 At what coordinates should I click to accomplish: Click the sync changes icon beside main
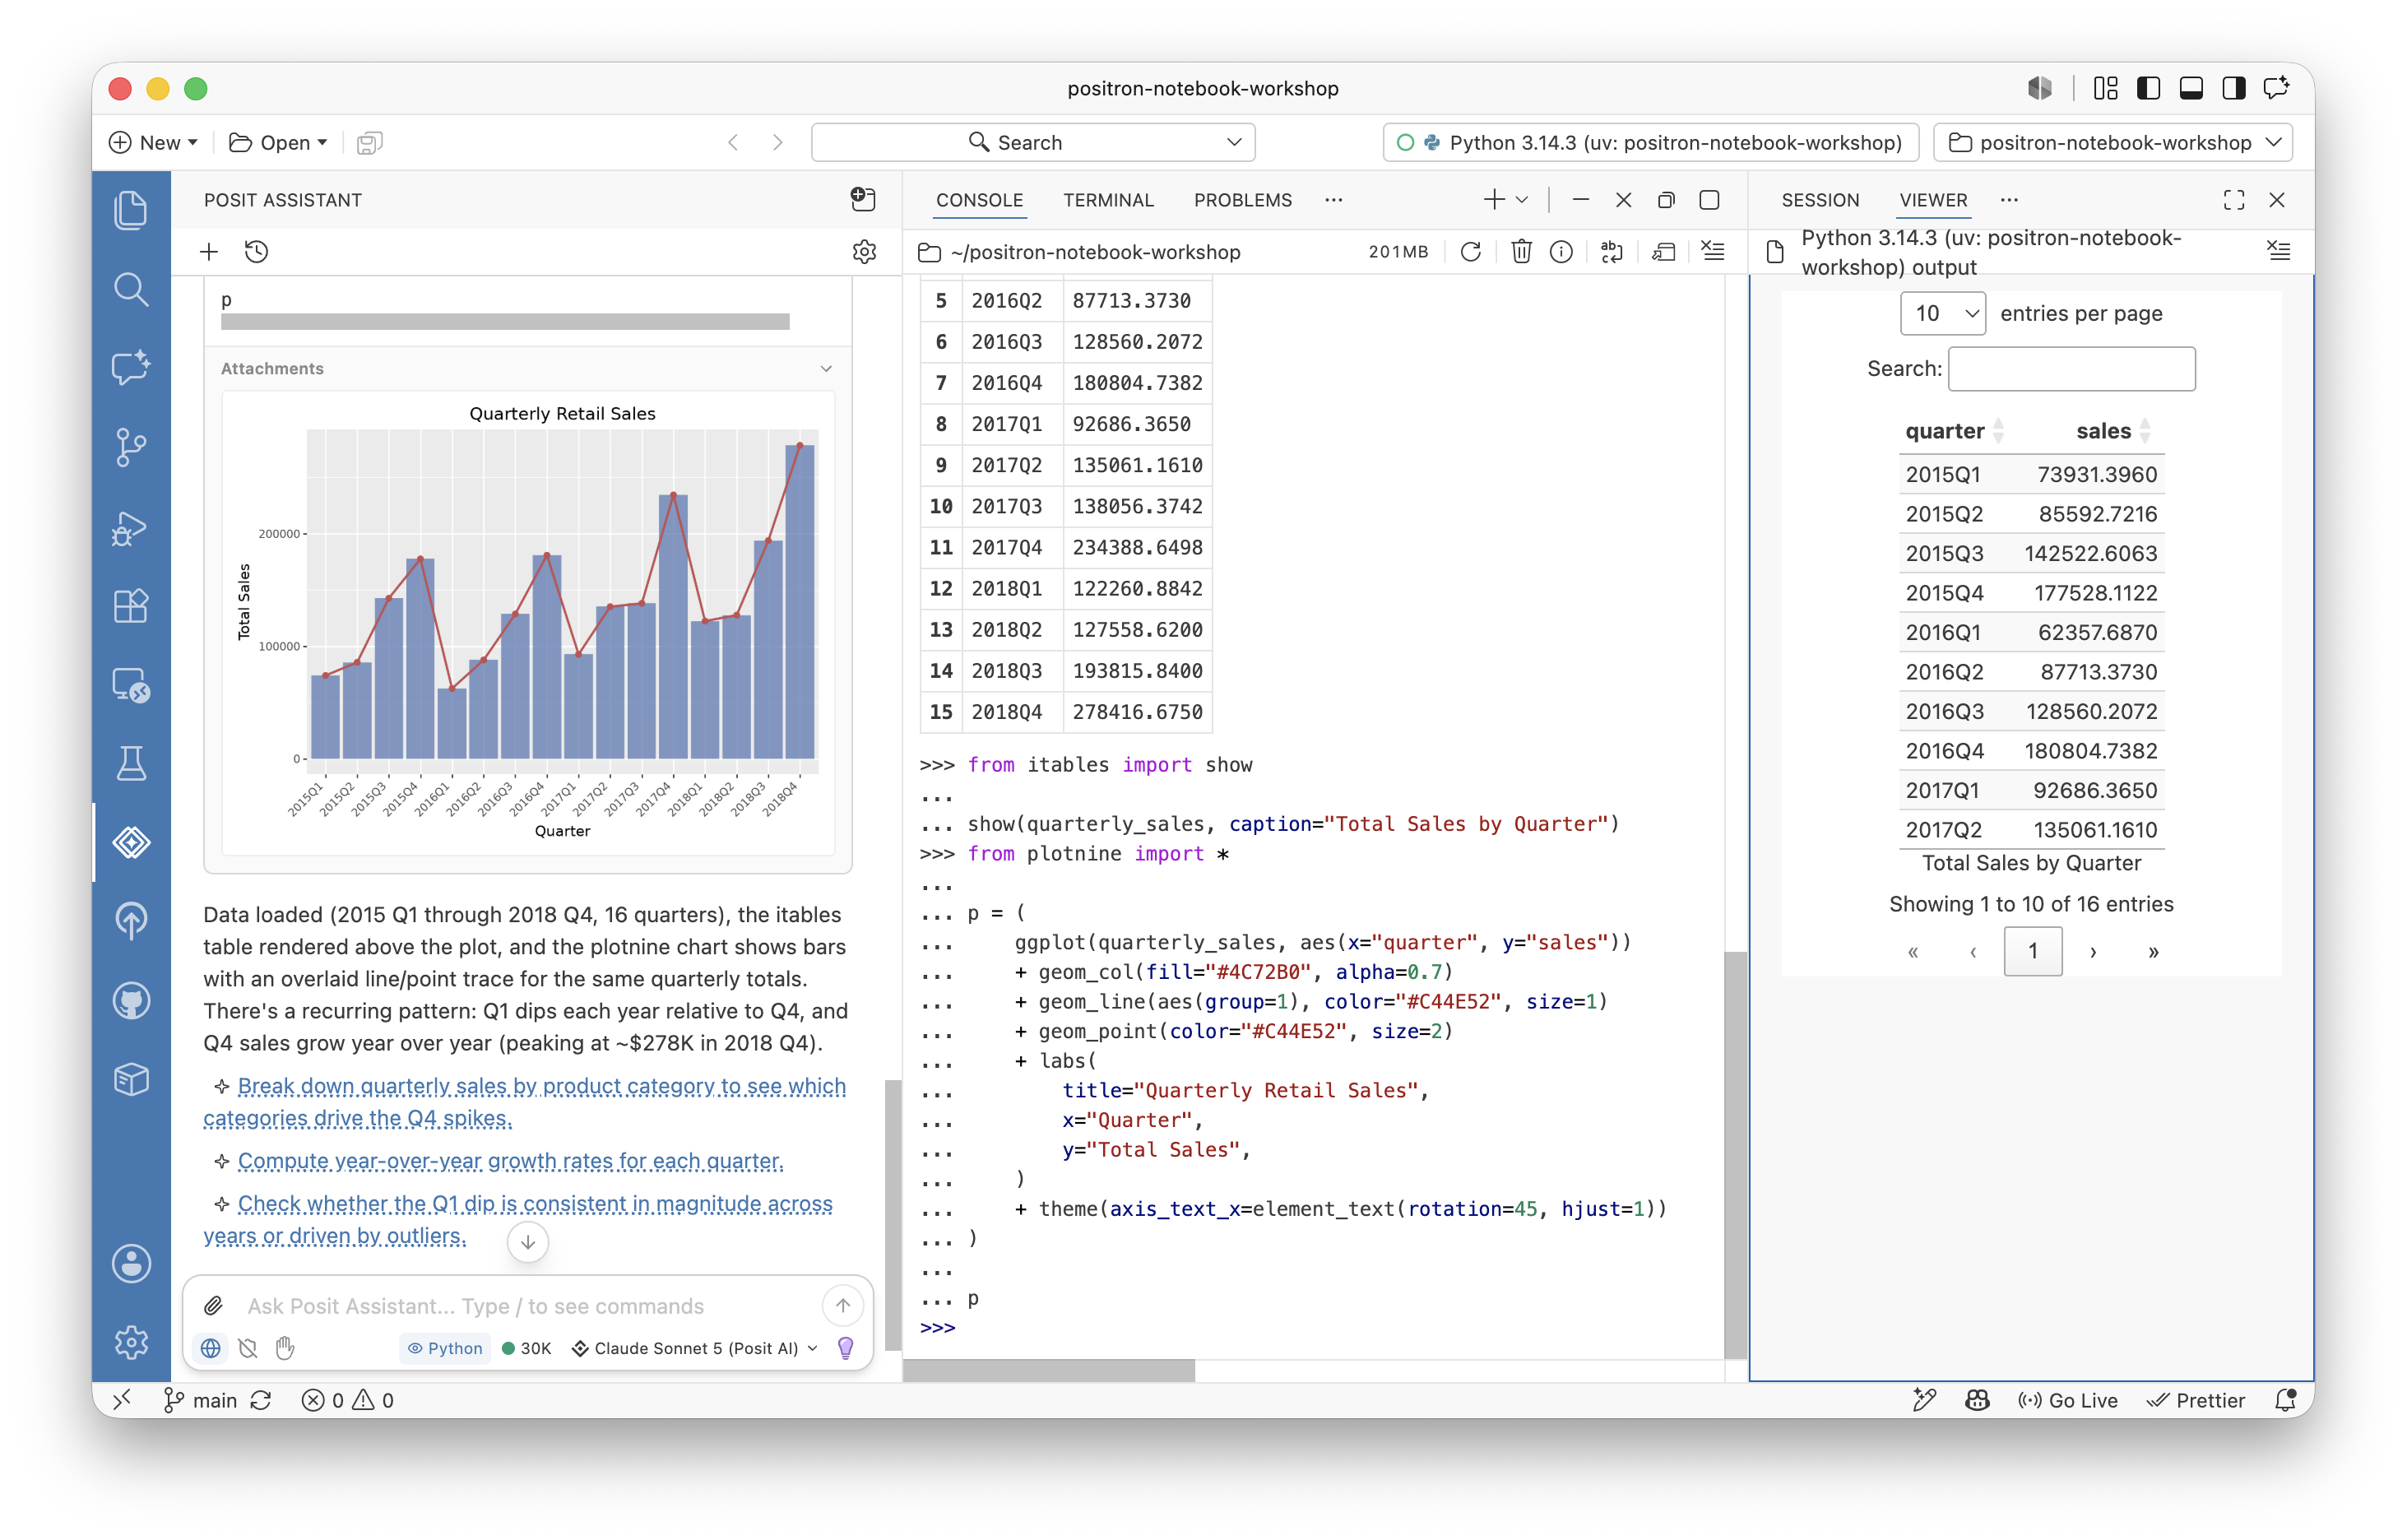(261, 1400)
